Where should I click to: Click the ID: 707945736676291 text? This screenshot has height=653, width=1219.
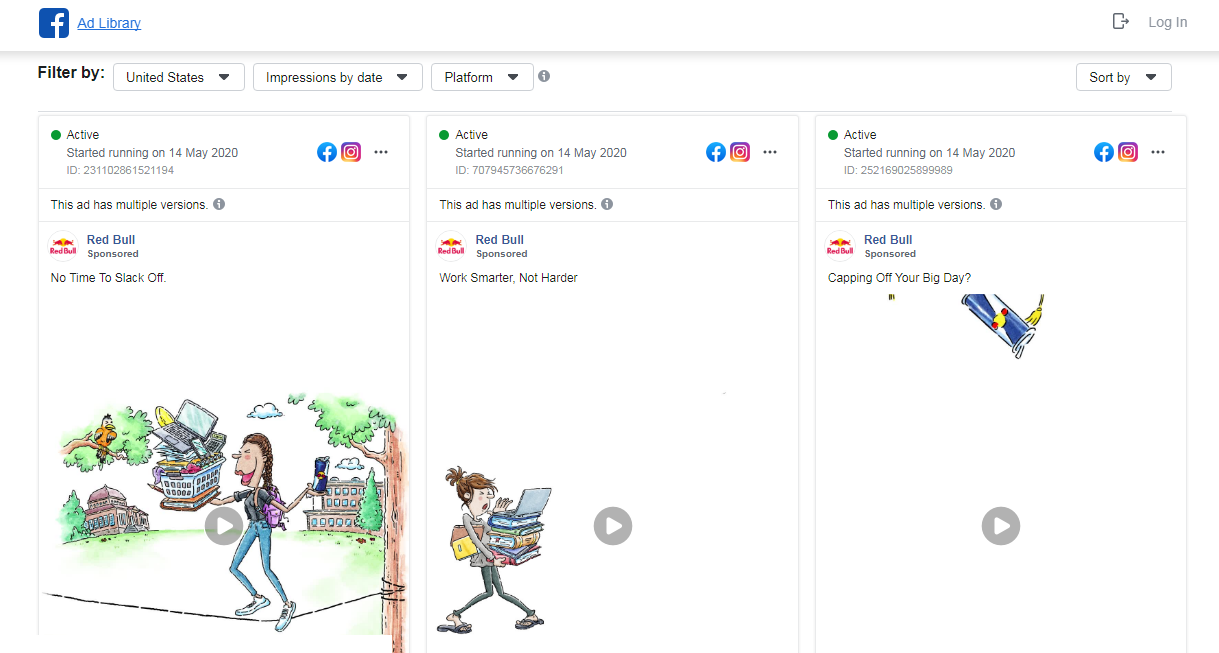[x=509, y=170]
